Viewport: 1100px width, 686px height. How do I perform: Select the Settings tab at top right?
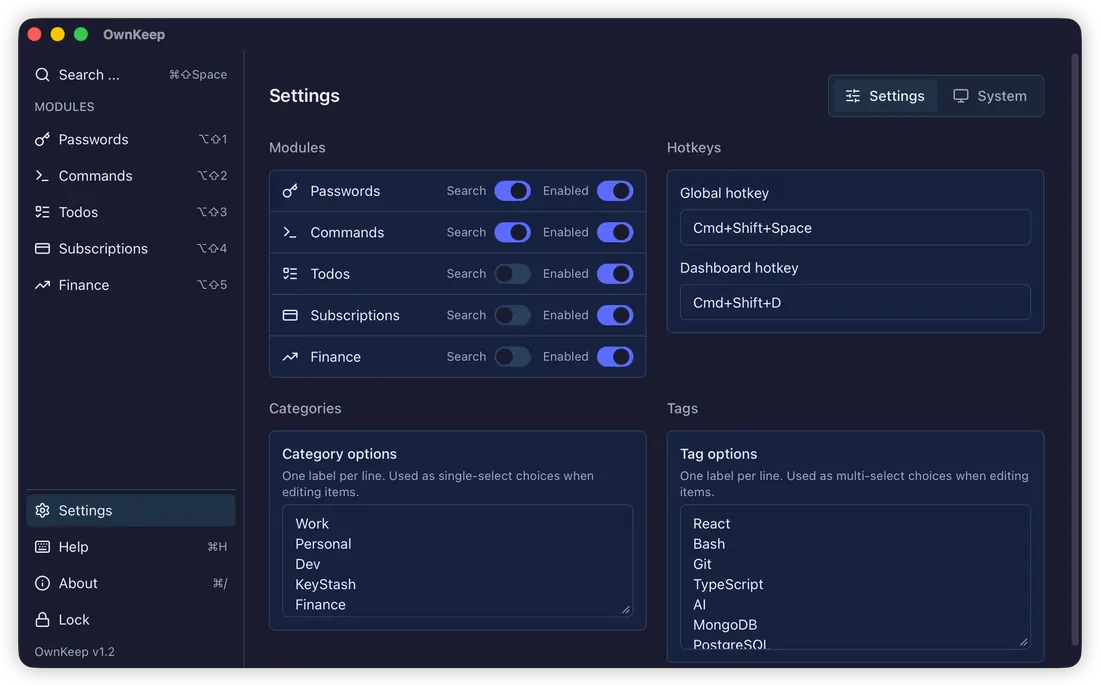coord(885,96)
